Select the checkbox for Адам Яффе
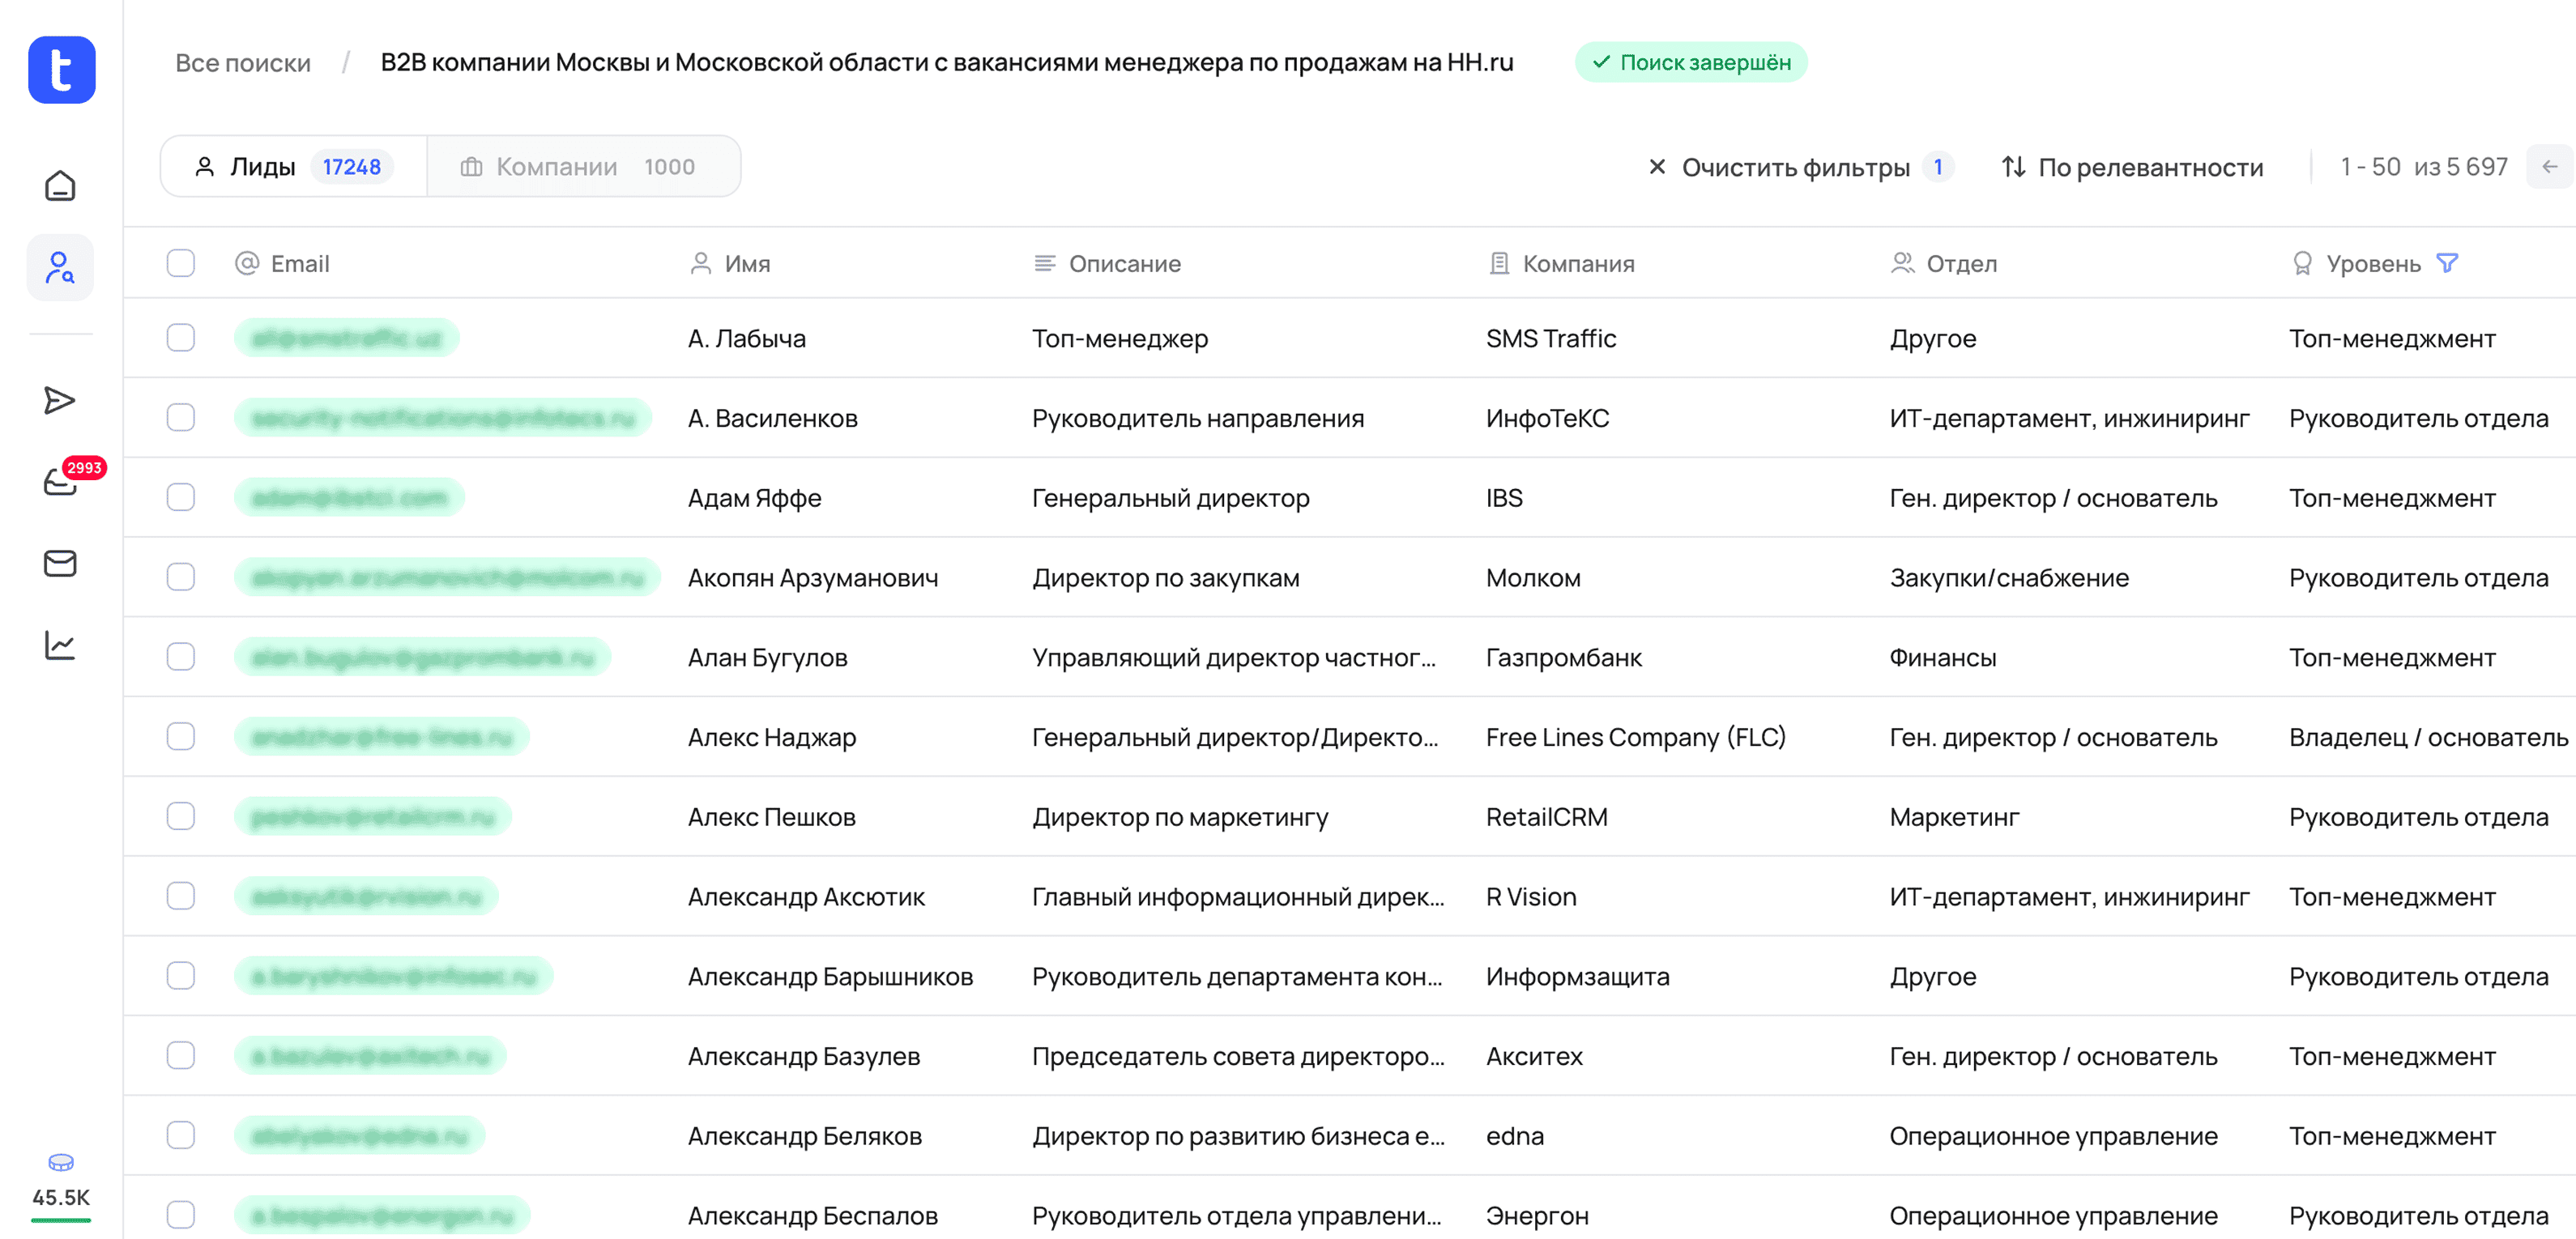This screenshot has height=1239, width=2576. (181, 497)
